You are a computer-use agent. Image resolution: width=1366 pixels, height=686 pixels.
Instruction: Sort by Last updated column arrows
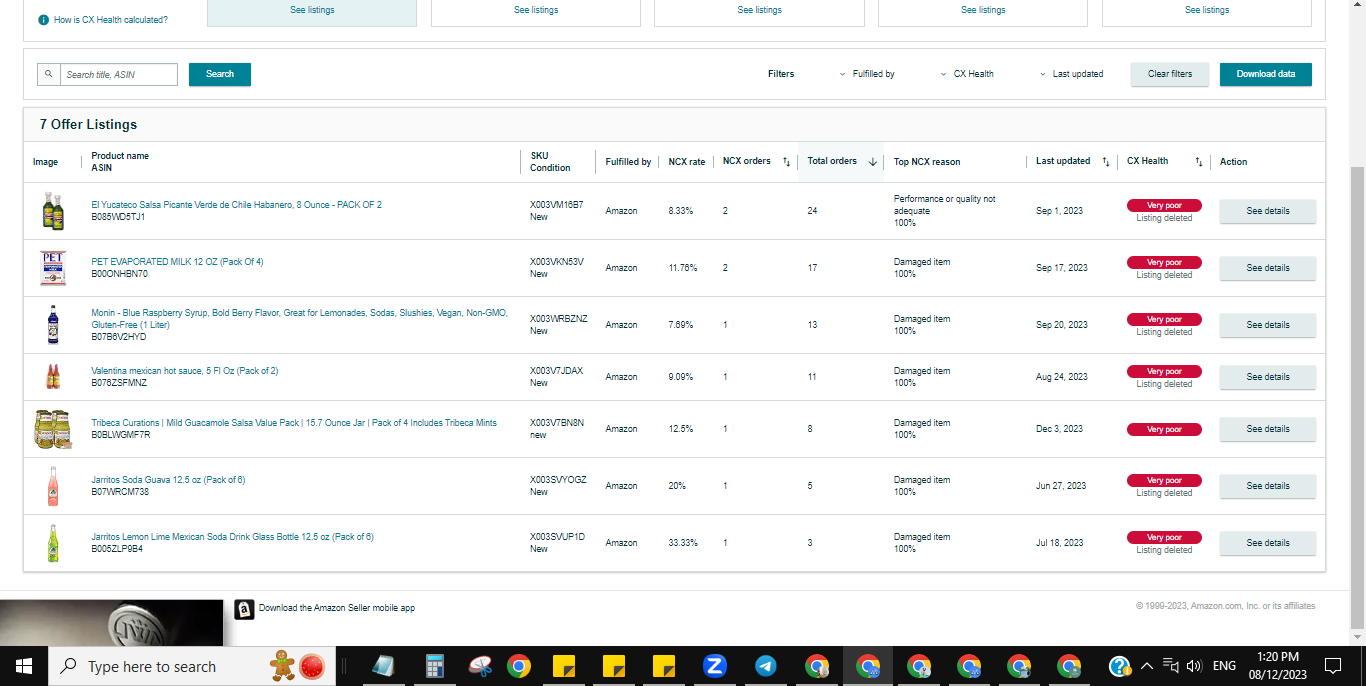[x=1105, y=162]
